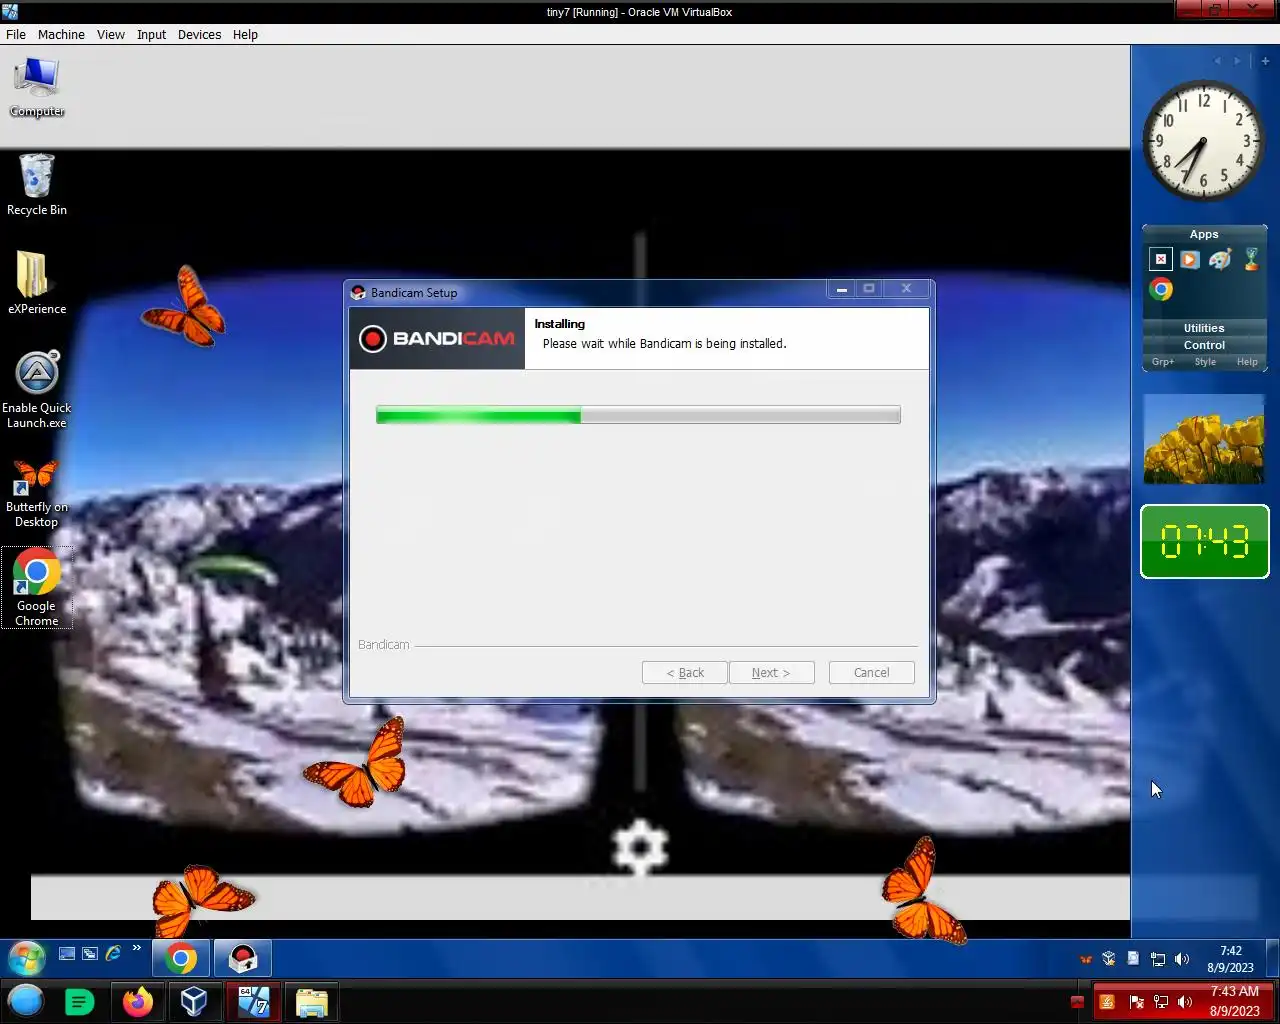Switch to Bandicam Setup in the guest taskbar

click(x=243, y=959)
